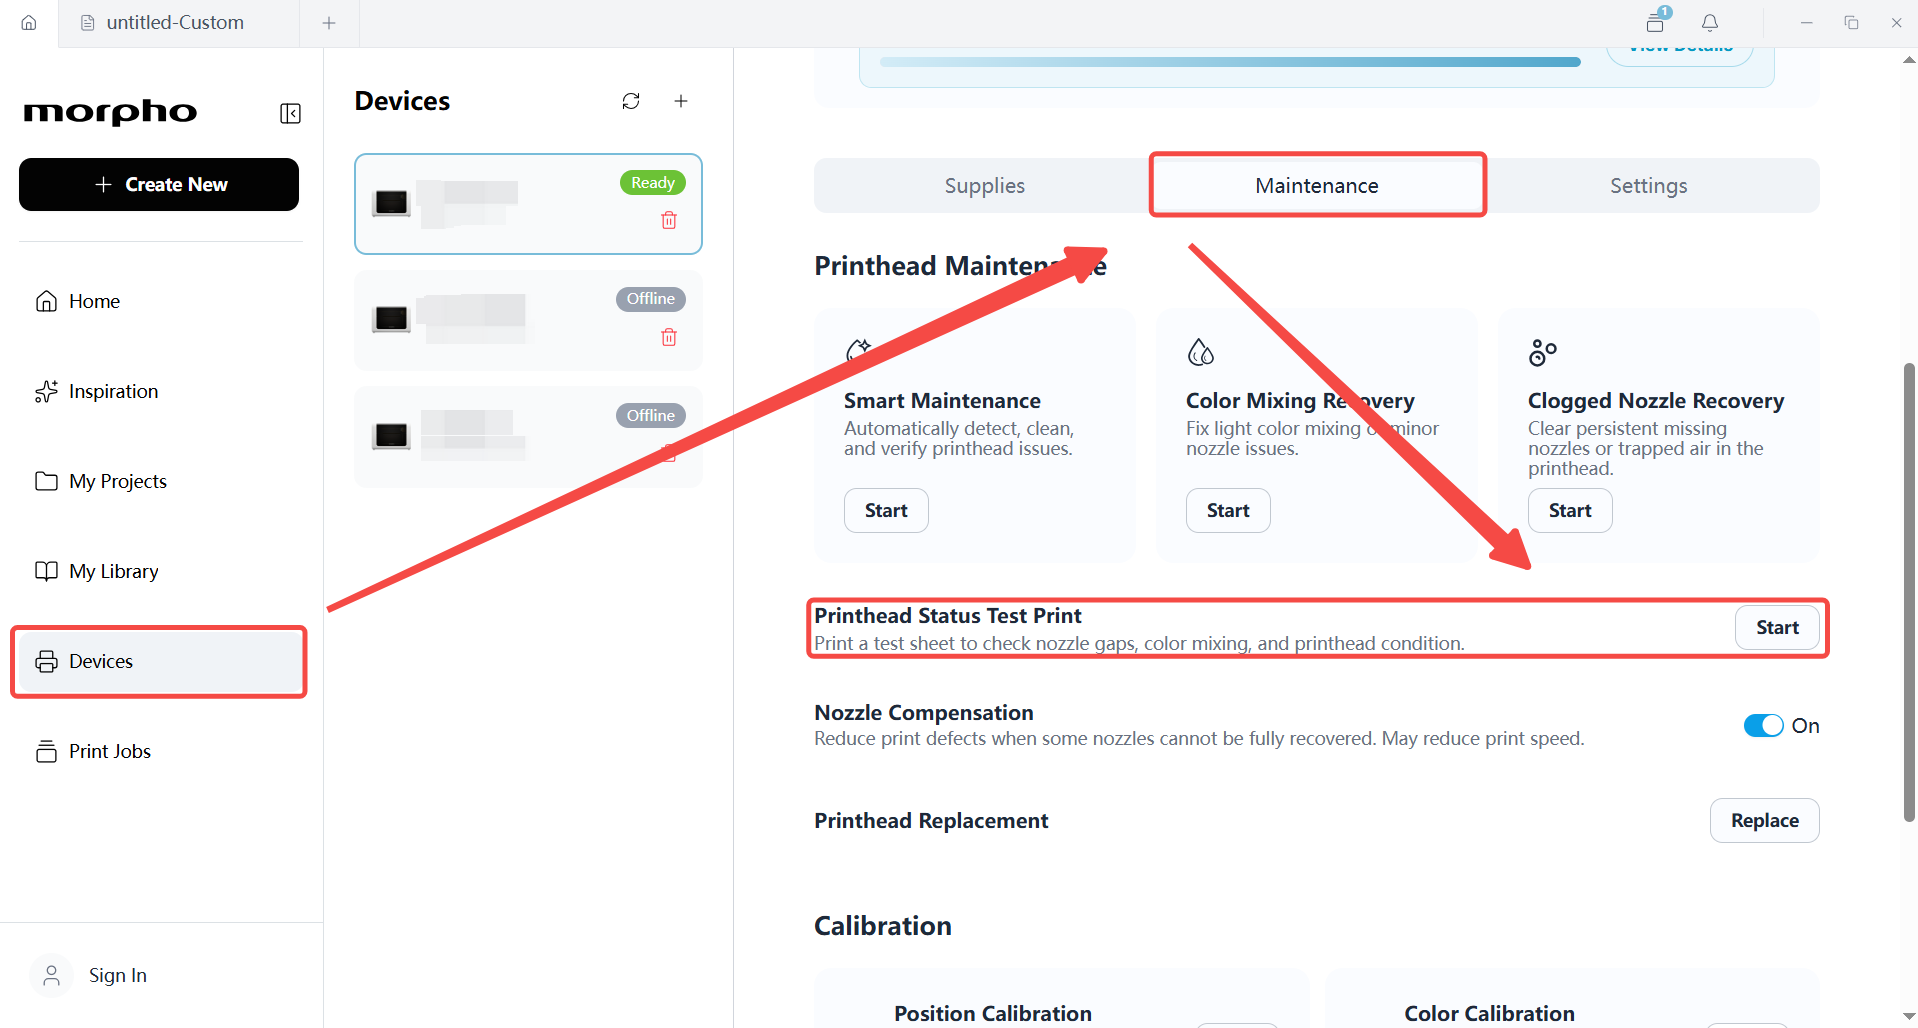This screenshot has height=1028, width=1918.
Task: Switch to the Settings tab
Action: coord(1648,185)
